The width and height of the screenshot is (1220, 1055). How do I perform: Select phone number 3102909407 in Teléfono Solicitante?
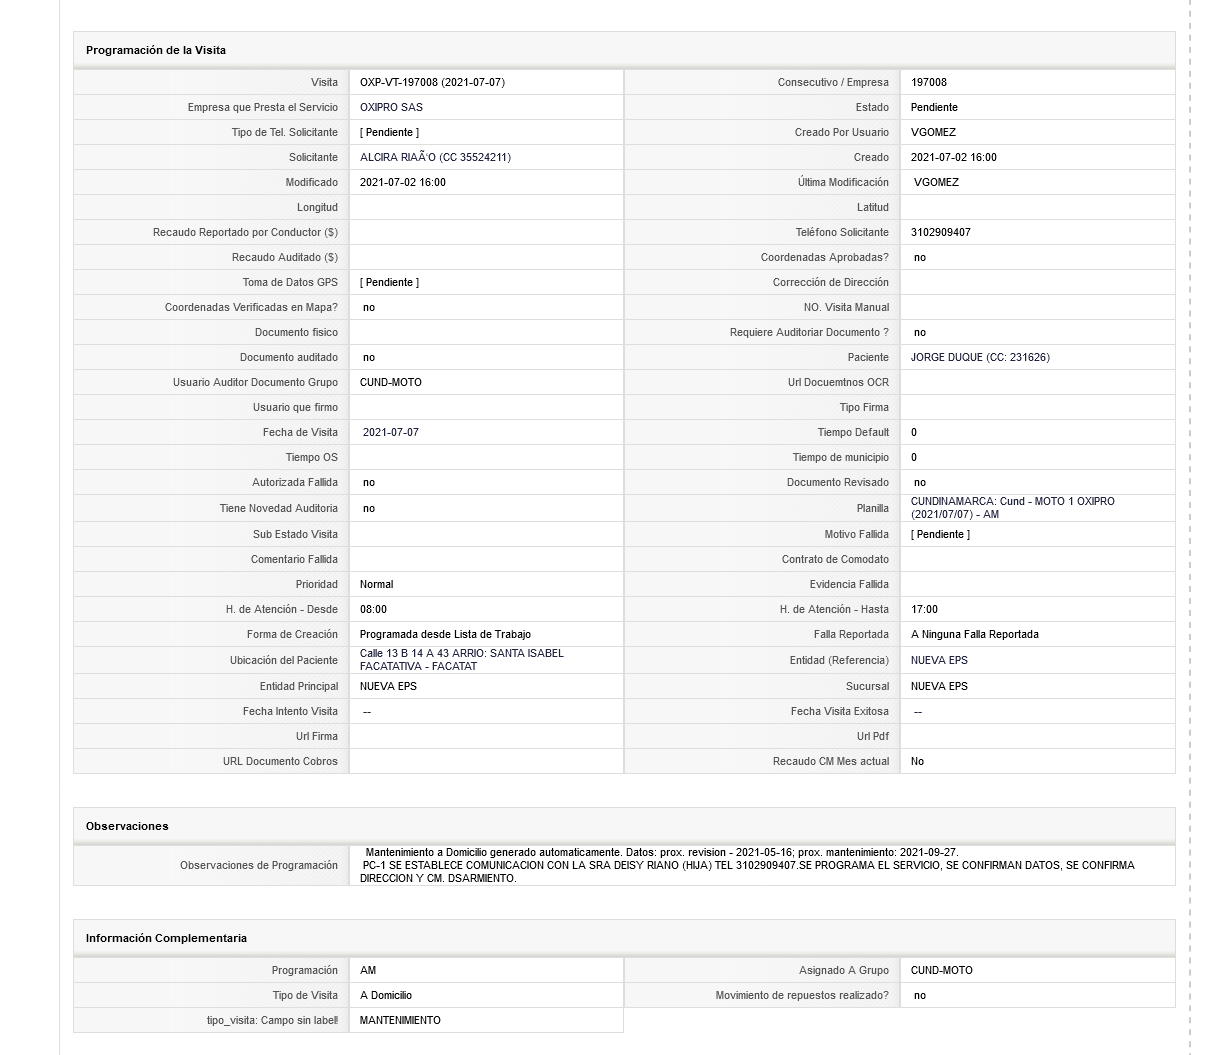point(940,232)
